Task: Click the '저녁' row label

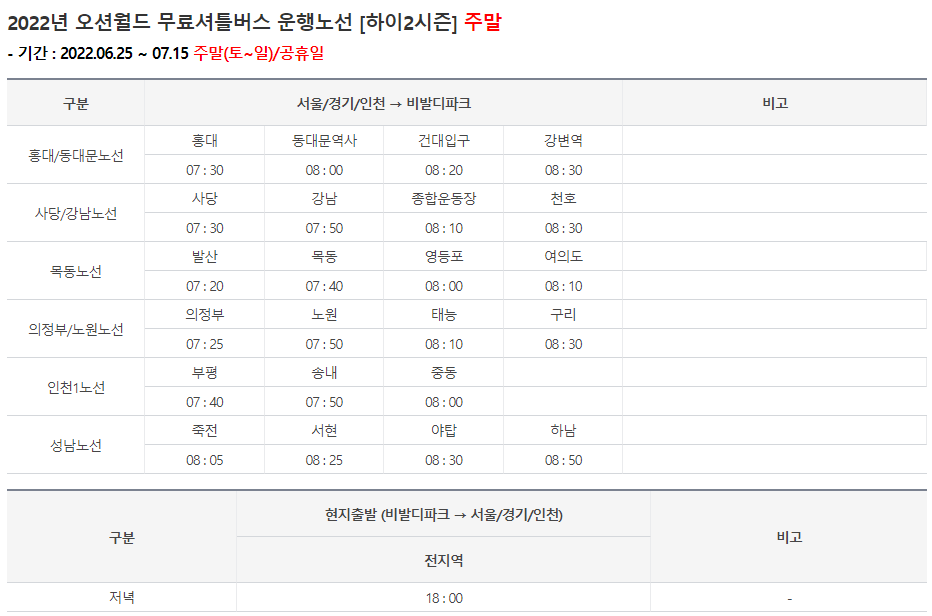Action: pyautogui.click(x=122, y=598)
